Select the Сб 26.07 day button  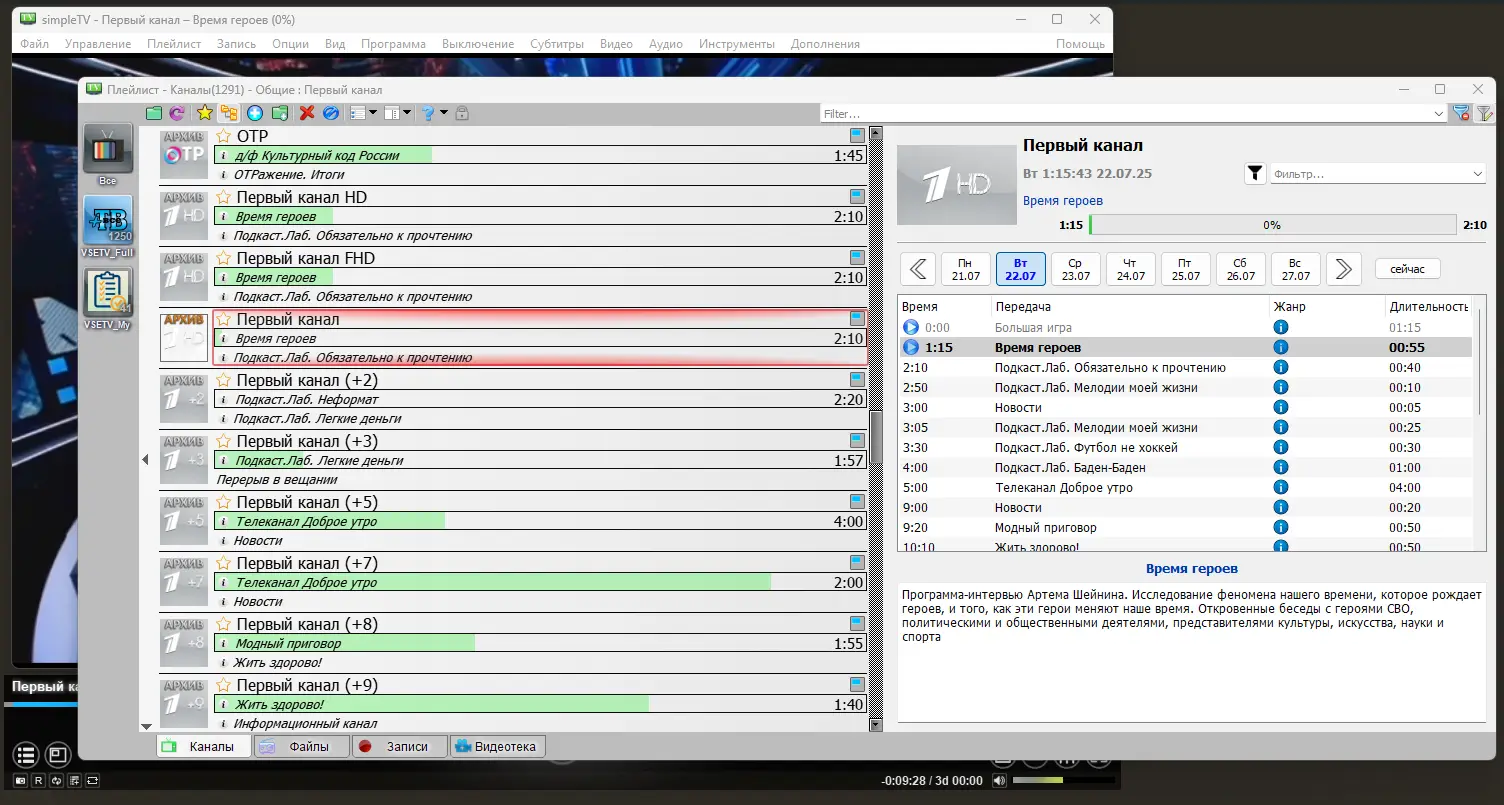(1241, 269)
